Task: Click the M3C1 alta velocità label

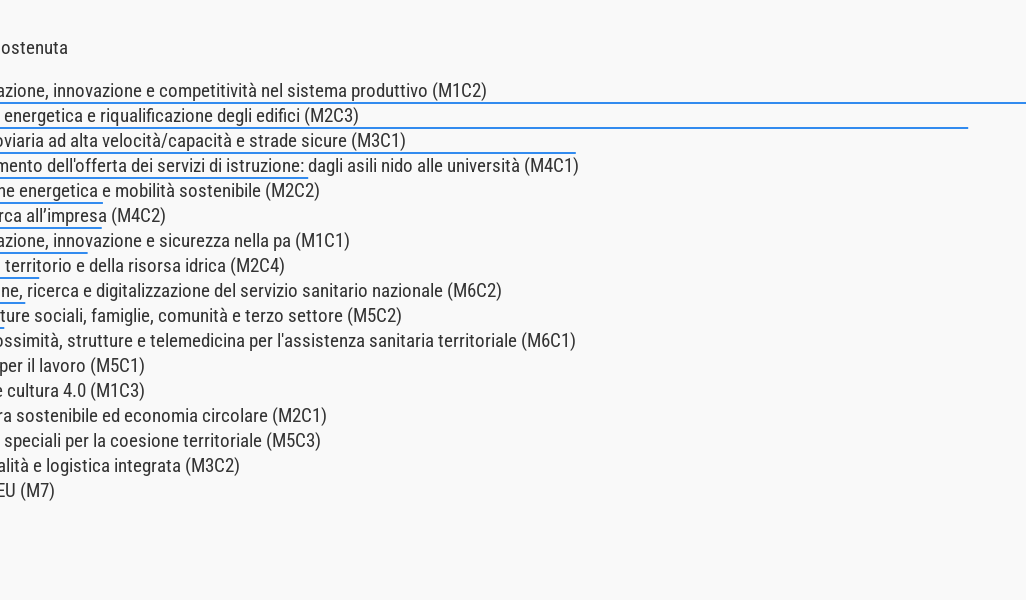Action: click(x=203, y=141)
